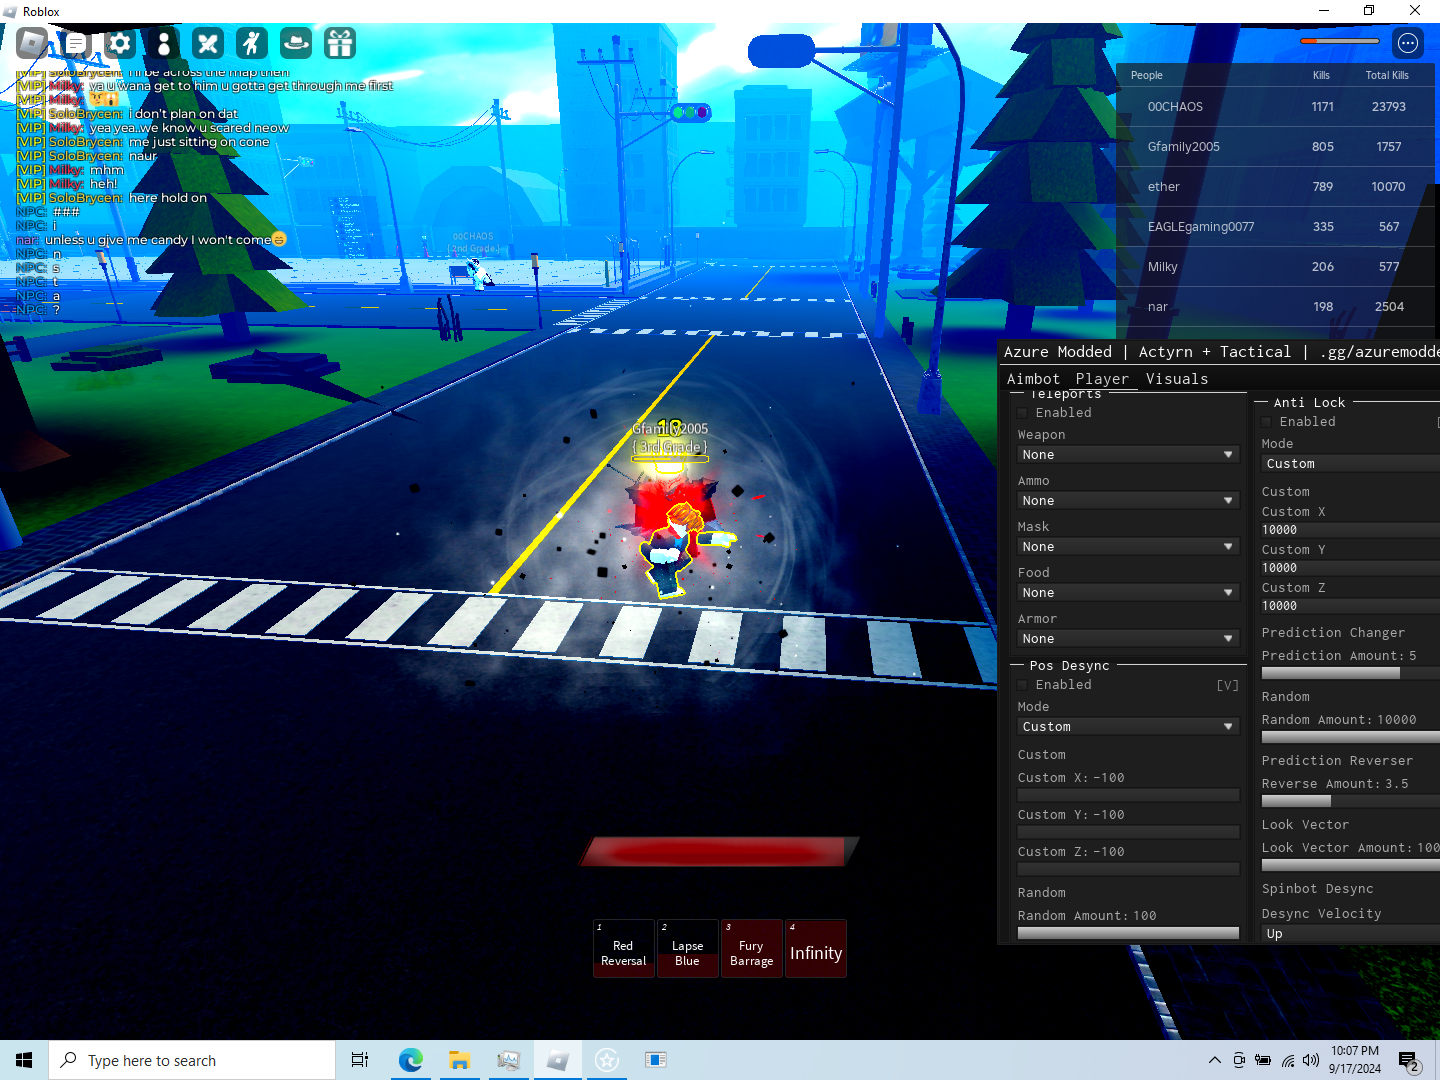Click the Total Kills column header

point(1387,75)
